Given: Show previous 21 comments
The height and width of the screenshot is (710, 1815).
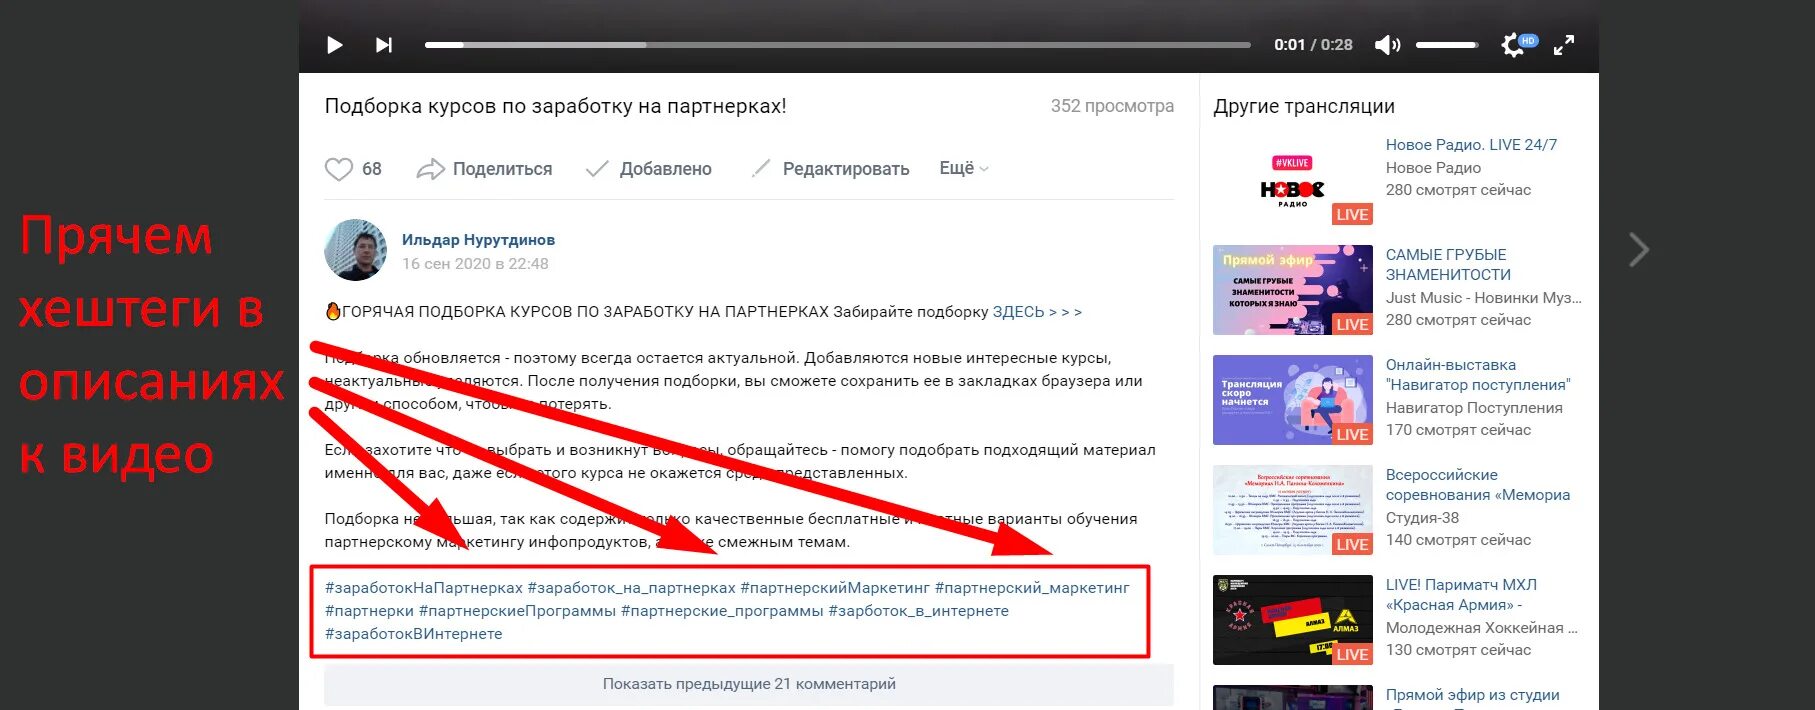Looking at the screenshot, I should [749, 684].
